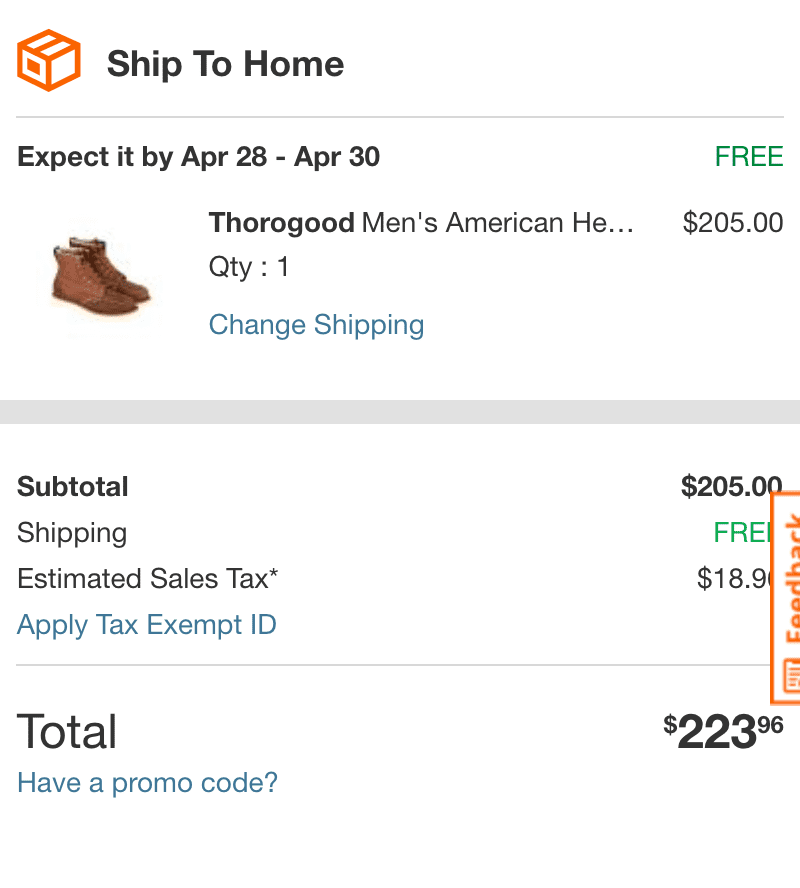
Task: Click the subtotal amount $205.00
Action: [731, 486]
